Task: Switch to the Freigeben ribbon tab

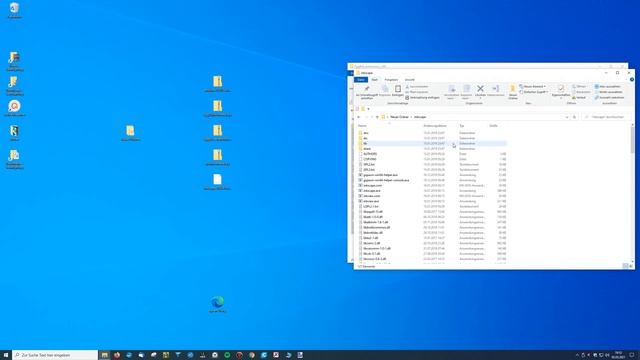Action: (391, 80)
